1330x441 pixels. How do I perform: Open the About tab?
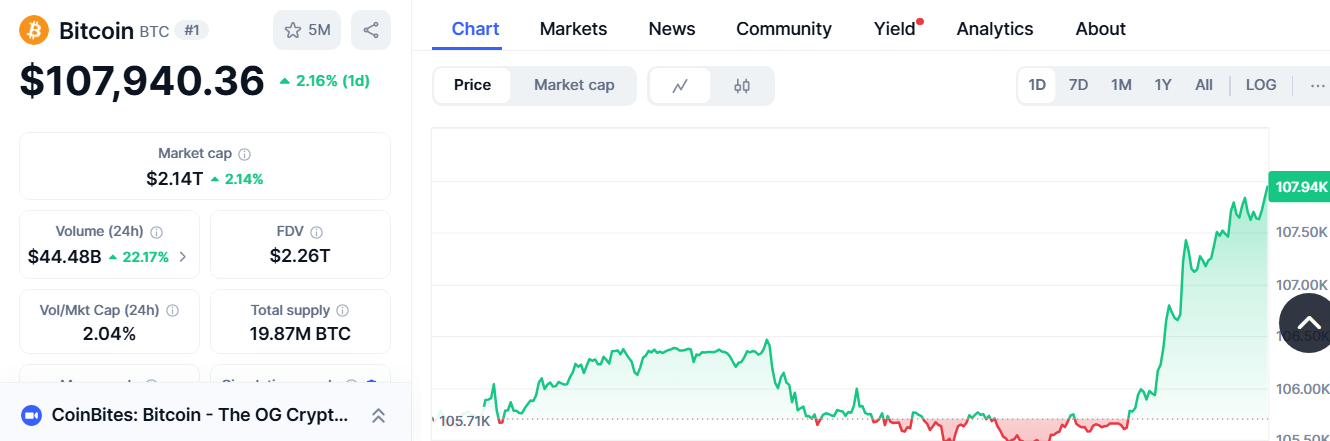click(1101, 29)
